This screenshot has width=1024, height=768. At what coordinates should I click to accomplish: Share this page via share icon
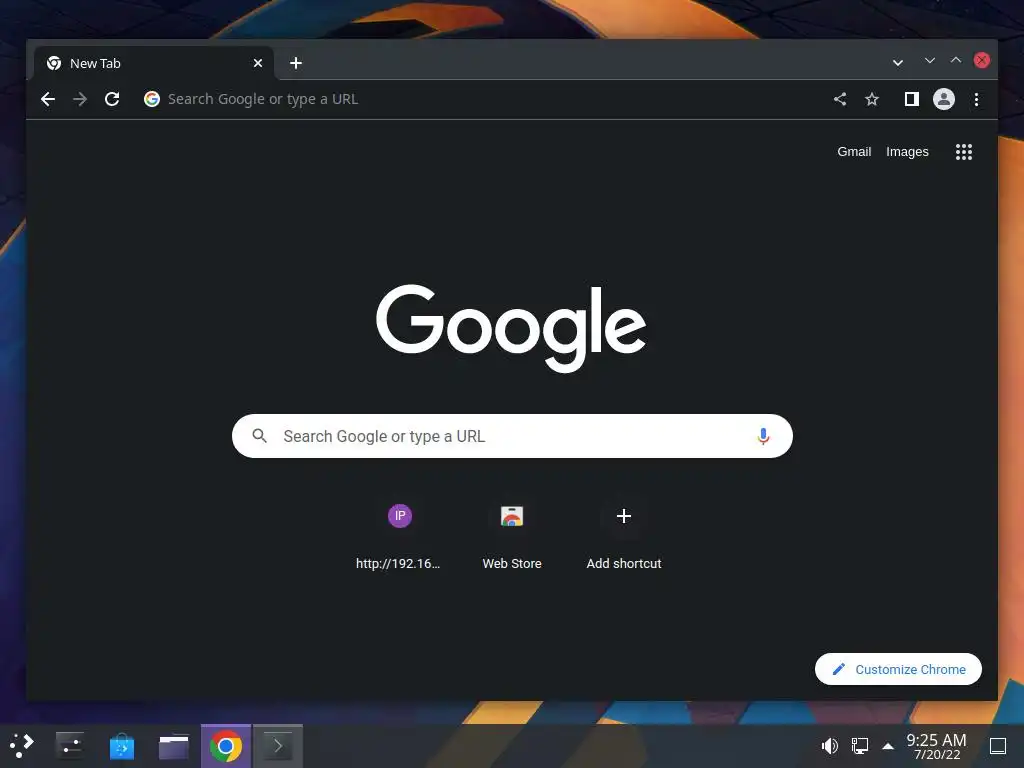(840, 99)
